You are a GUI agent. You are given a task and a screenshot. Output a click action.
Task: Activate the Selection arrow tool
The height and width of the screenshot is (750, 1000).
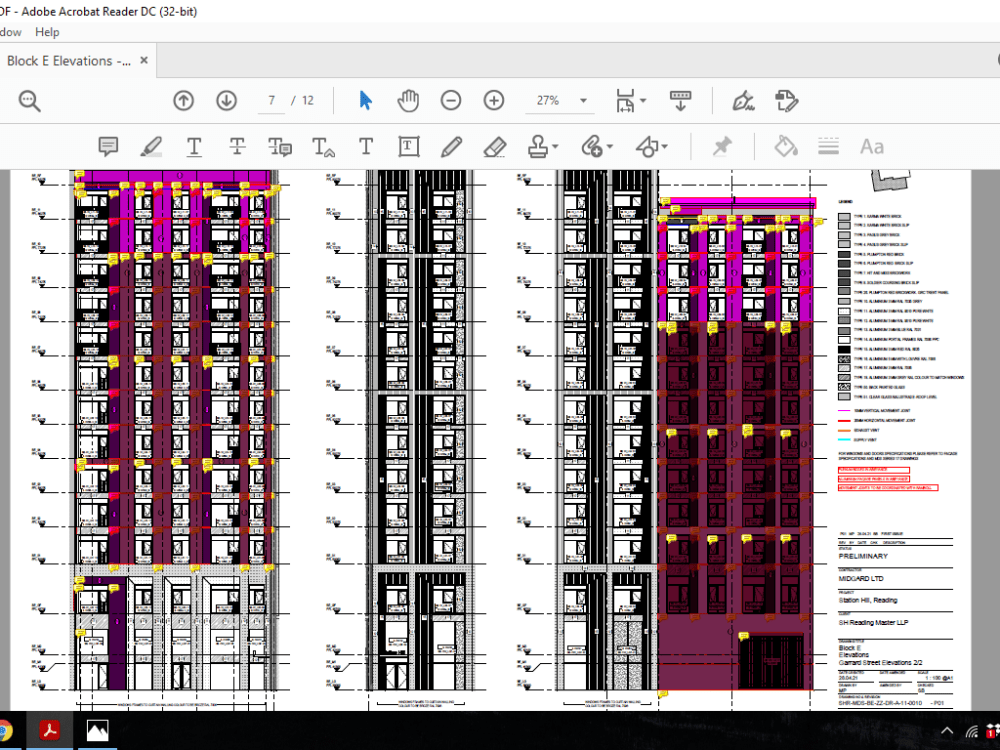(x=365, y=101)
